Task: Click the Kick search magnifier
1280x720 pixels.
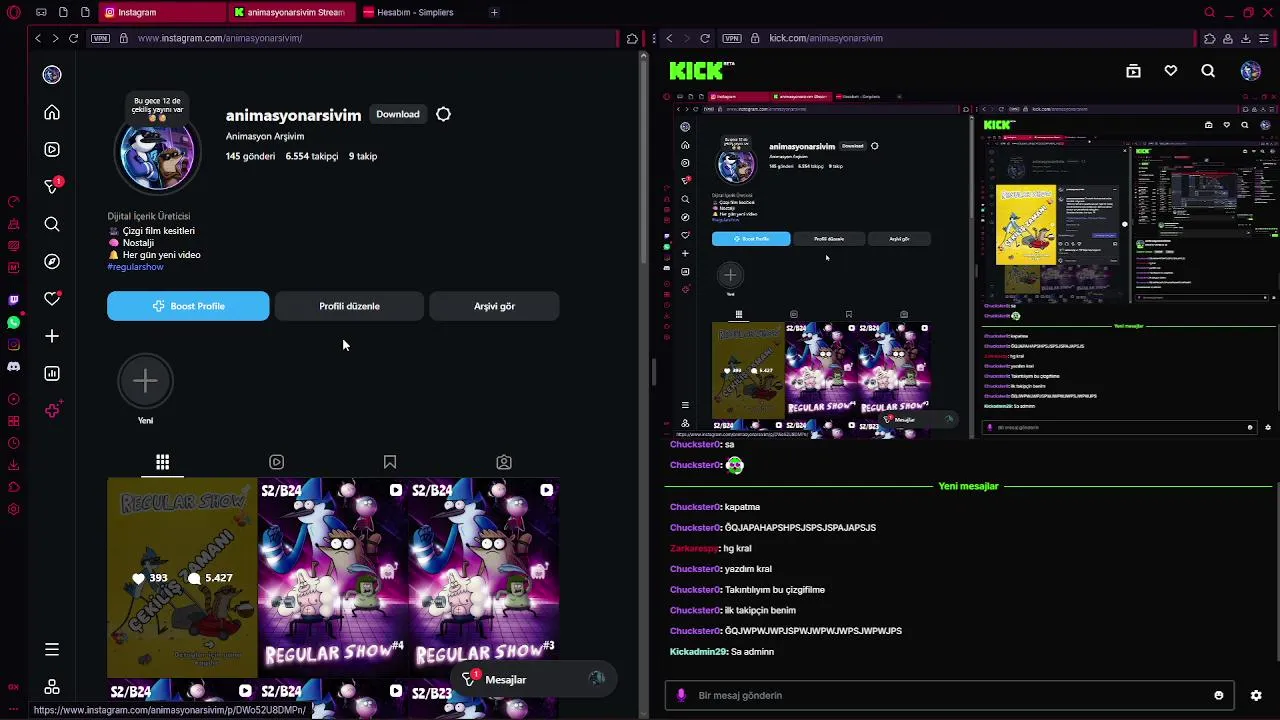Action: 1208,71
